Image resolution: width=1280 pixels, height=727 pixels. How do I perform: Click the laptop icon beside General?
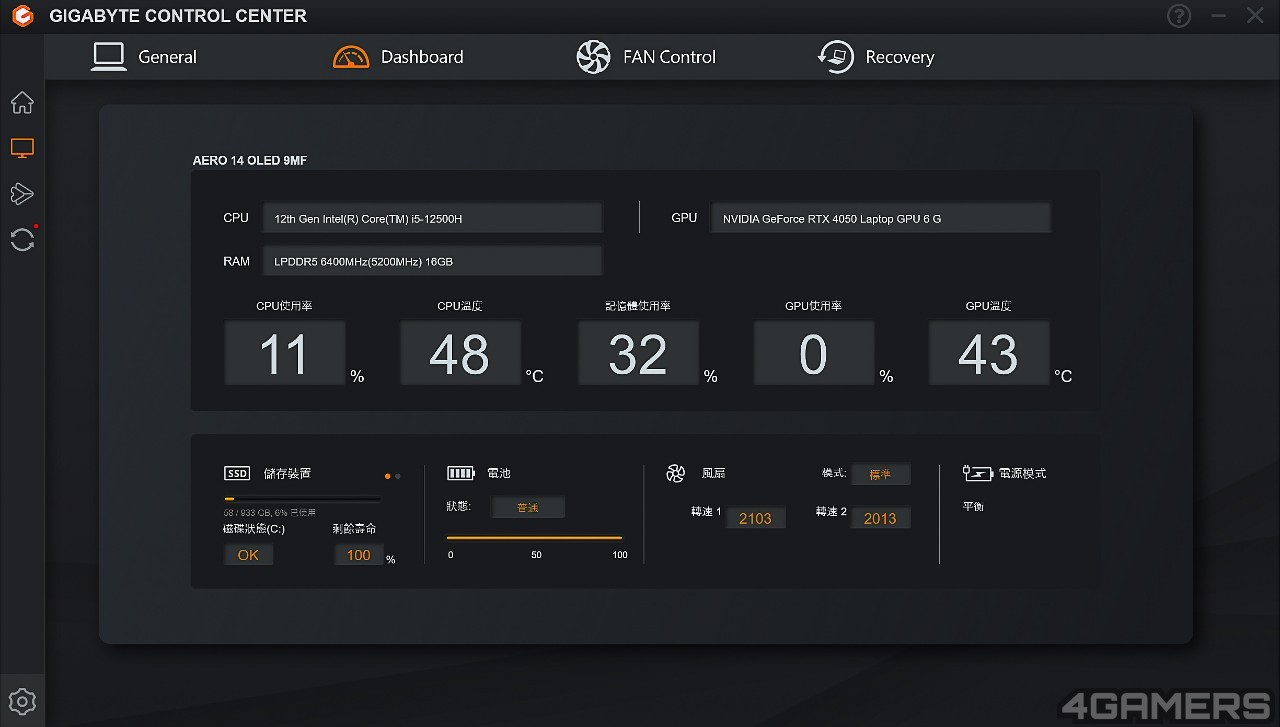coord(108,57)
